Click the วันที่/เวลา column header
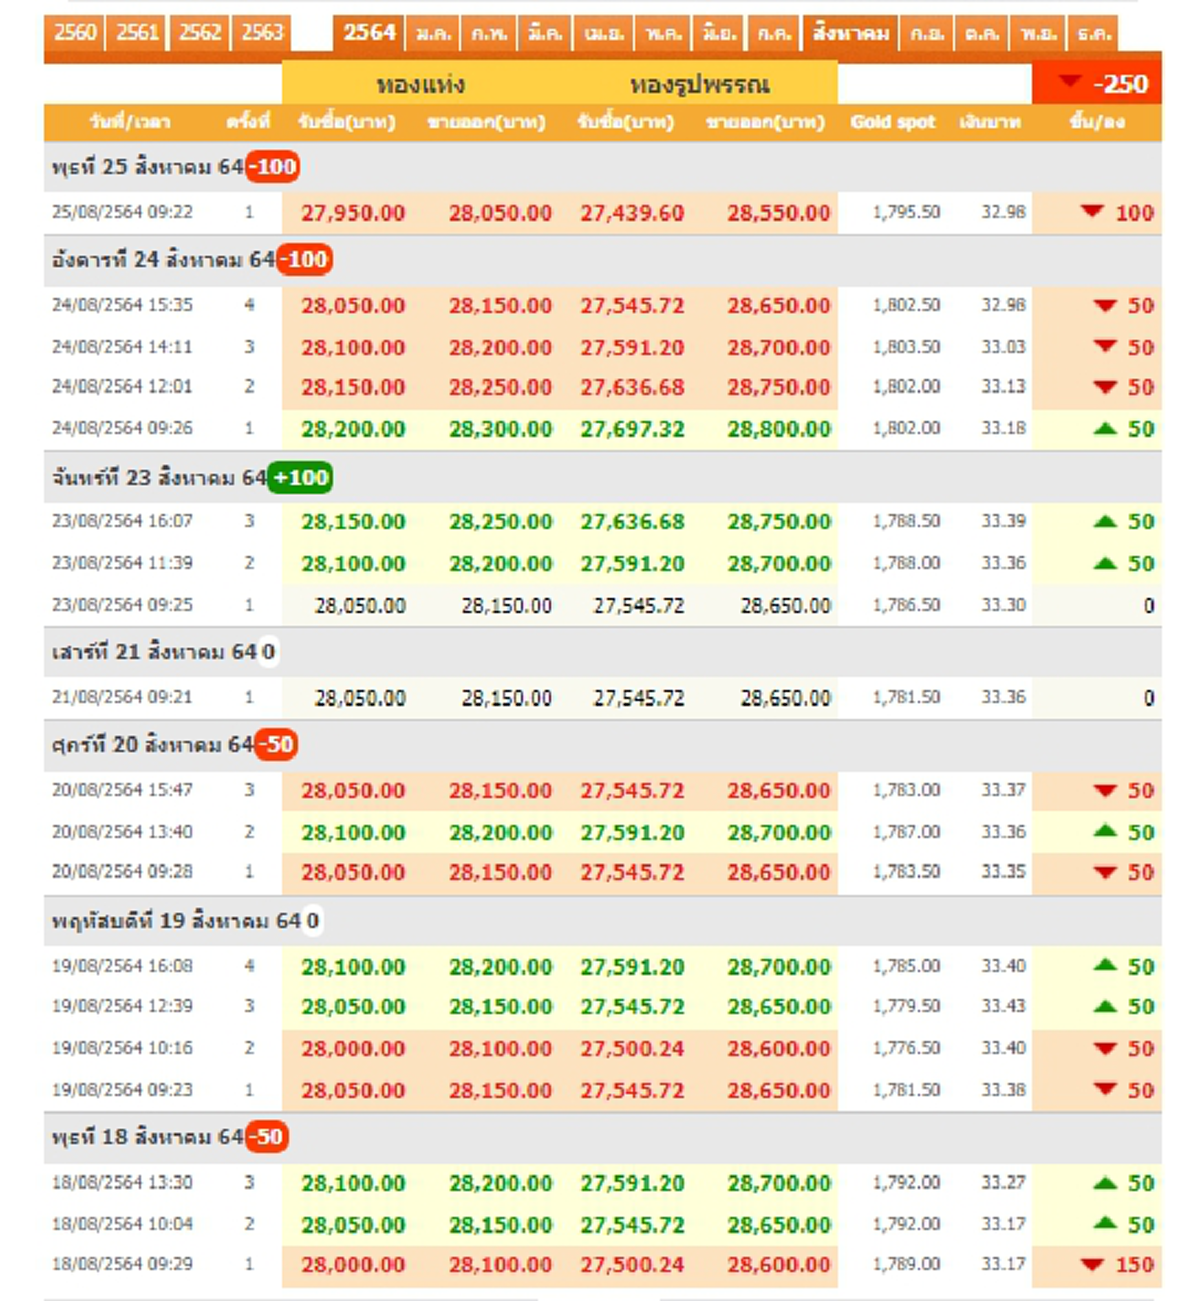1200x1301 pixels. pyautogui.click(x=130, y=122)
